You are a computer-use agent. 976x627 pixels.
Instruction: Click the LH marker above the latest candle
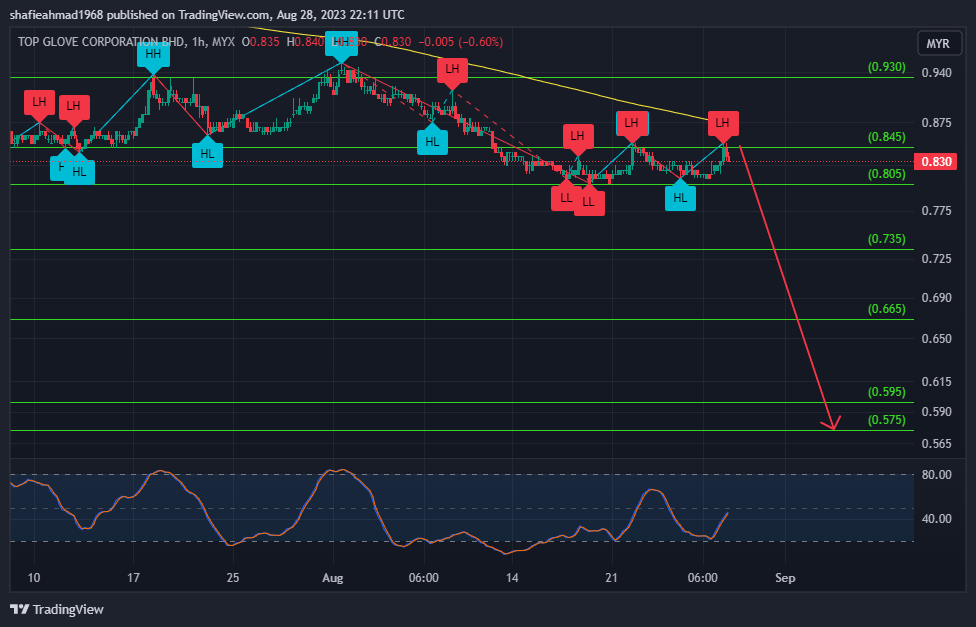tap(722, 126)
